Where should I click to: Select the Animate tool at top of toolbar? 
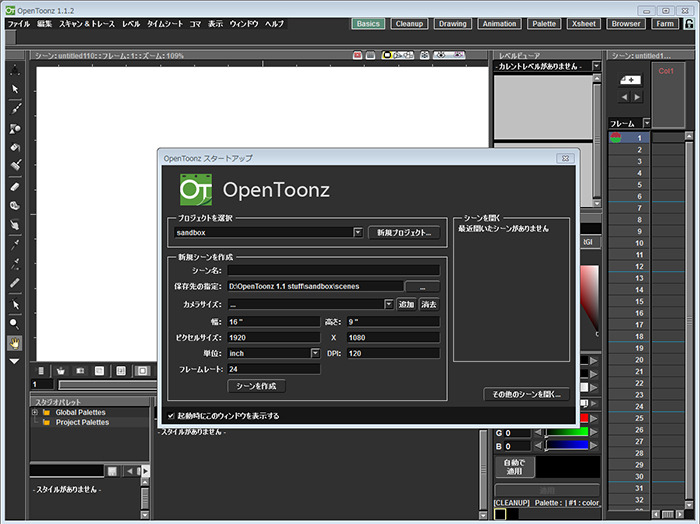tap(15, 70)
